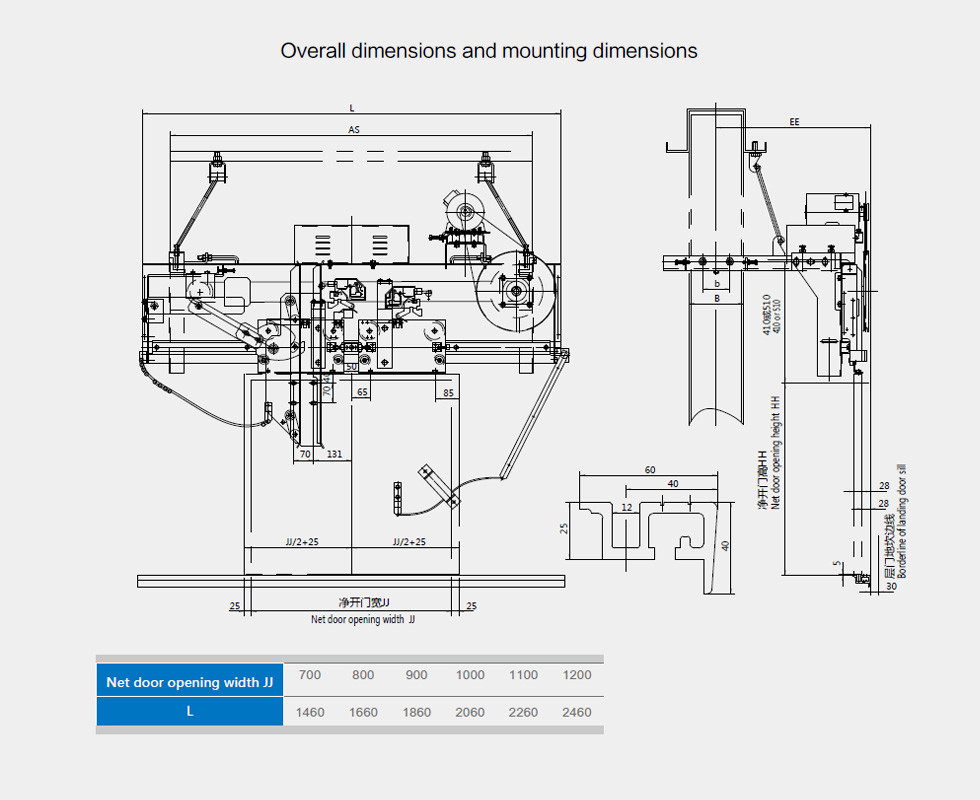Click the large drive pulley wheel in drawing
The image size is (980, 800).
point(514,293)
